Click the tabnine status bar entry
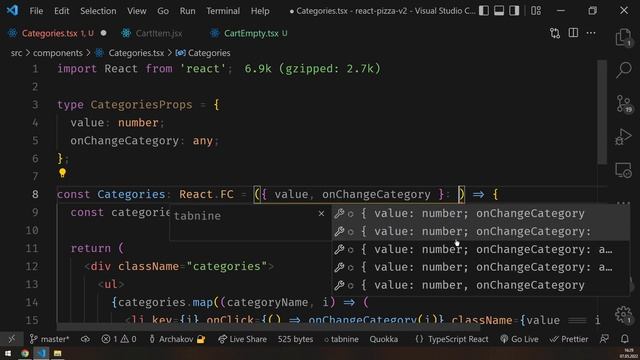640x360 pixels. tap(341, 339)
